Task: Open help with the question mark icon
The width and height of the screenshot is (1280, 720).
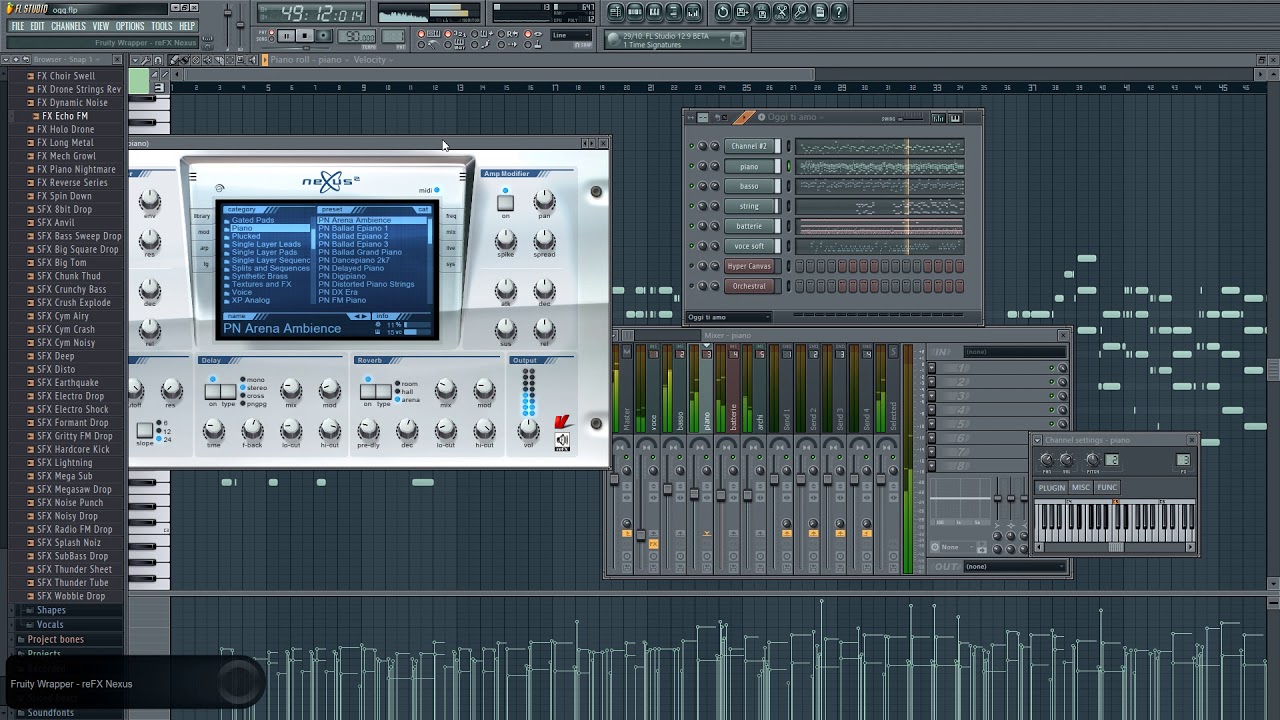Action: [x=840, y=12]
